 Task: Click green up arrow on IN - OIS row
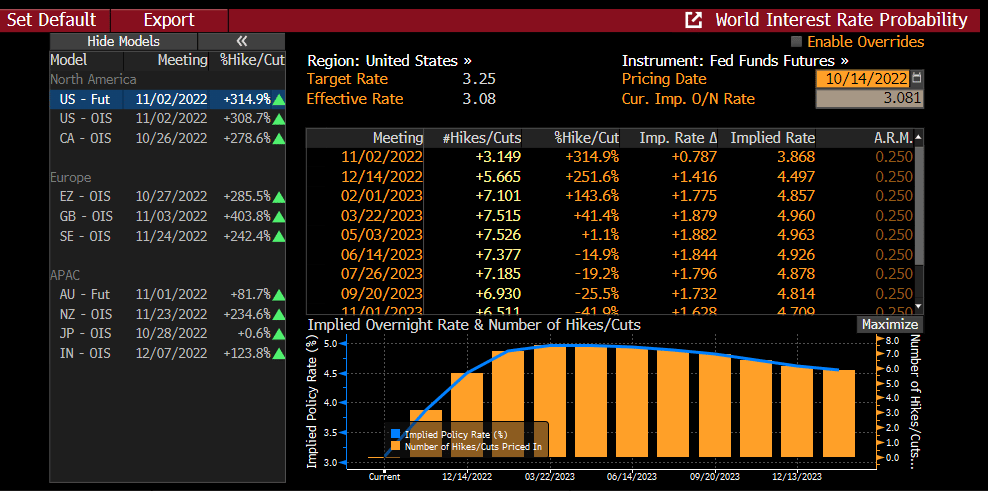[x=279, y=354]
